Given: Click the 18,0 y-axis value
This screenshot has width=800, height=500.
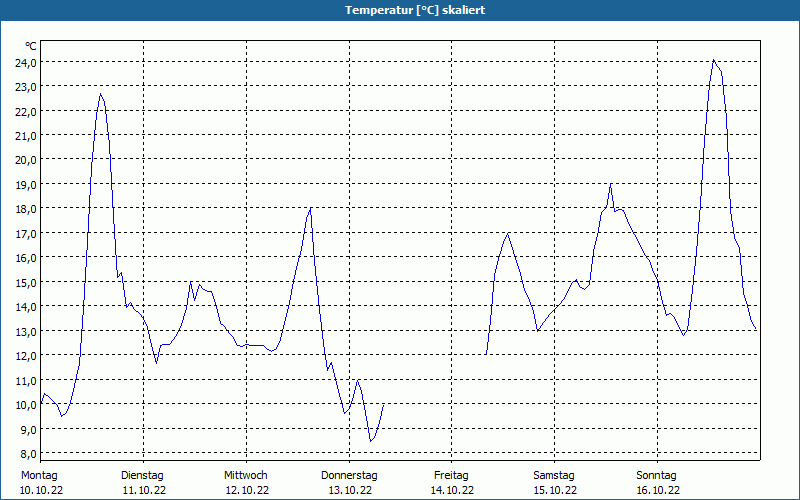Looking at the screenshot, I should (x=26, y=209).
